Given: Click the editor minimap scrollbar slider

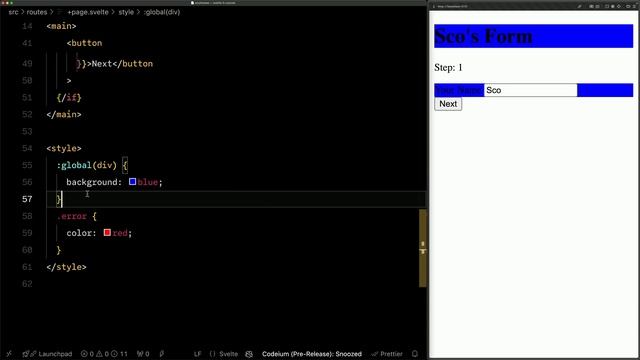Looking at the screenshot, I should pyautogui.click(x=422, y=248).
